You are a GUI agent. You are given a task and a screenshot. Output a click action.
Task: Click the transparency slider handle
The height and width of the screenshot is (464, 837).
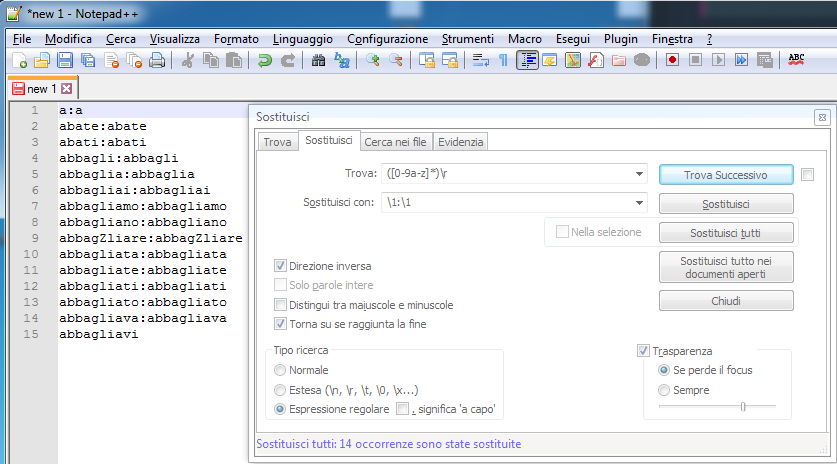(742, 406)
